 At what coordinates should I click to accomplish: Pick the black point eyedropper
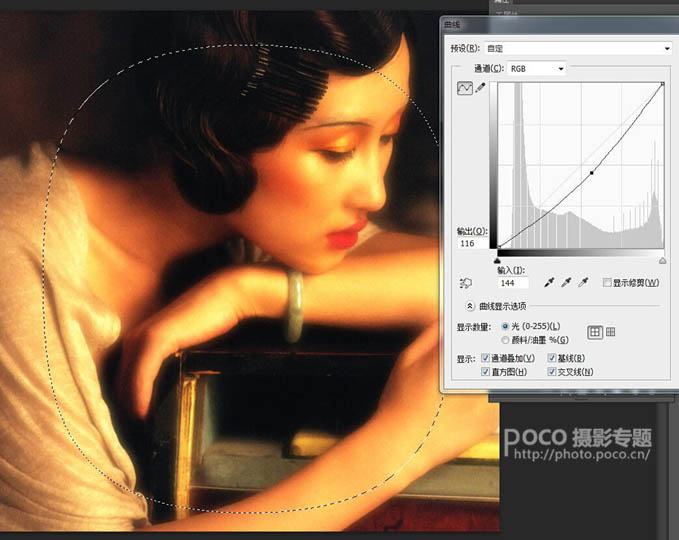click(x=548, y=284)
